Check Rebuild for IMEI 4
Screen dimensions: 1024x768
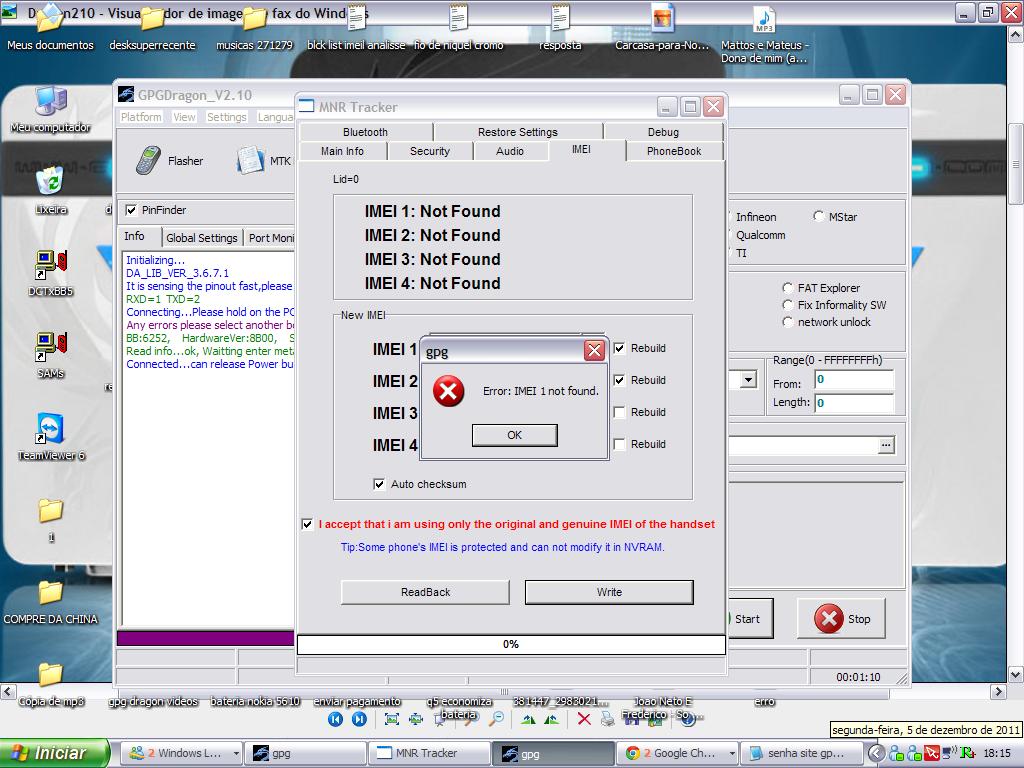[619, 444]
